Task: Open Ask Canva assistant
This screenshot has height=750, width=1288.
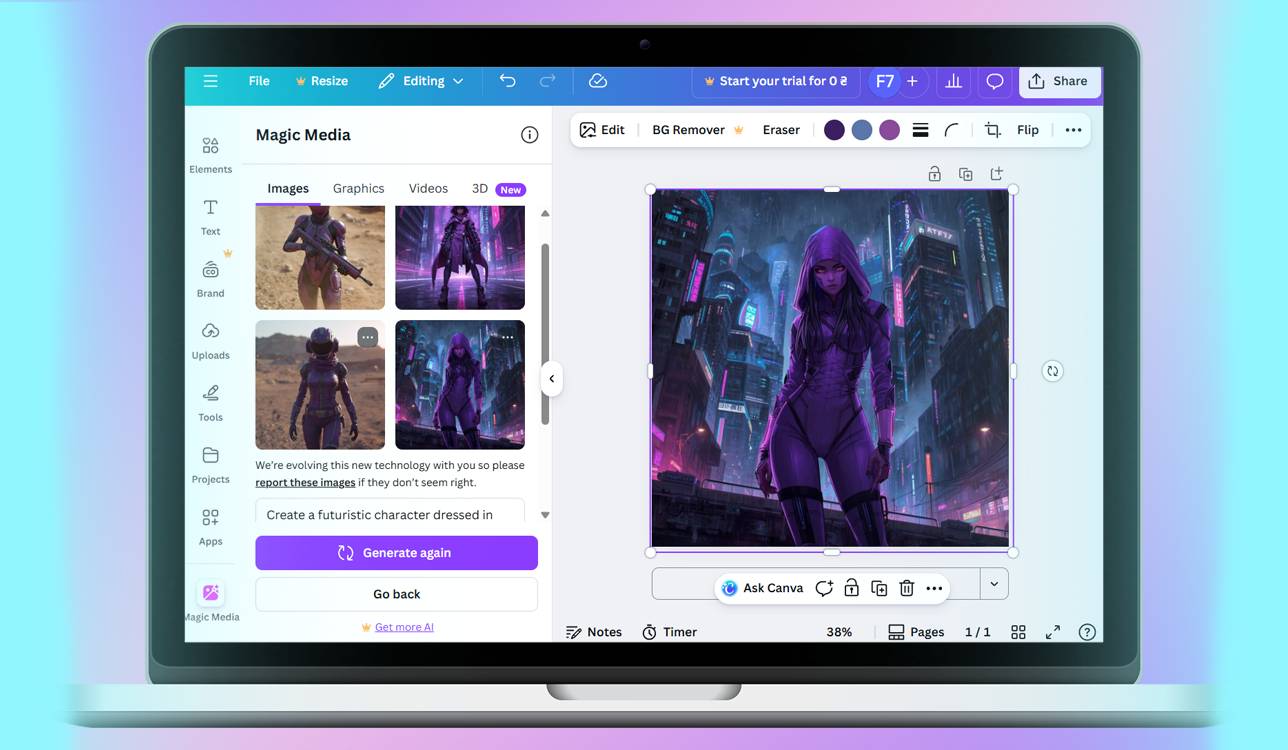Action: [763, 588]
